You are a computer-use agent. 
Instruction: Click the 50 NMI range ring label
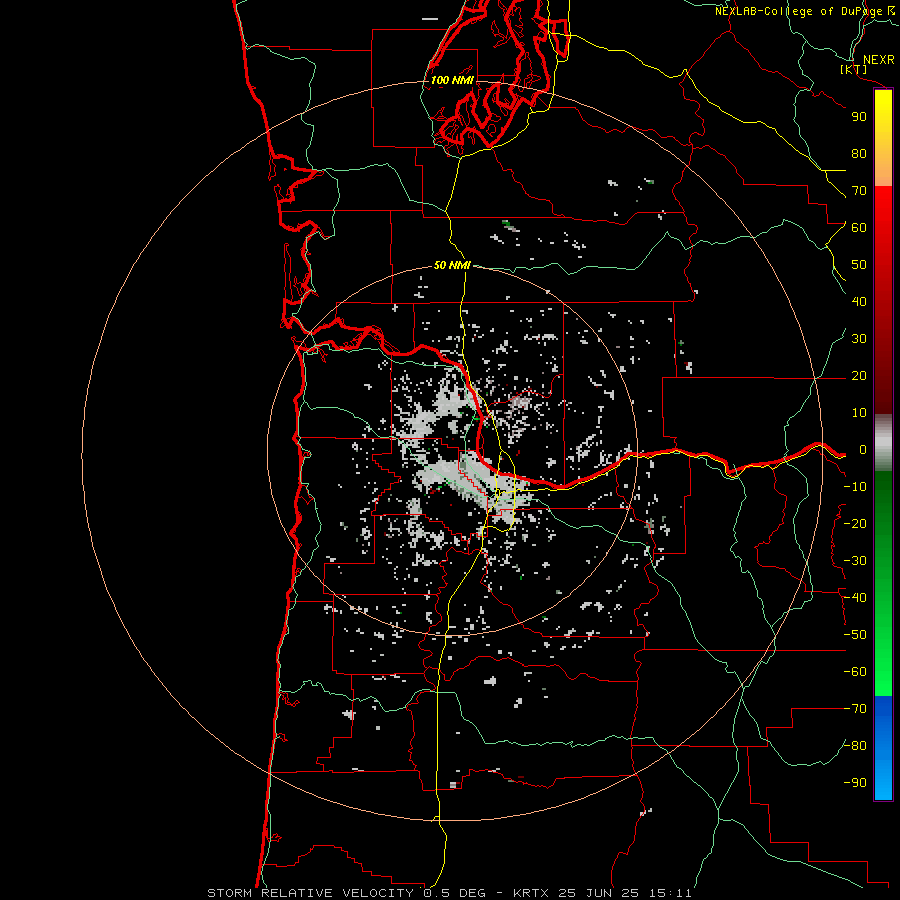click(x=452, y=265)
